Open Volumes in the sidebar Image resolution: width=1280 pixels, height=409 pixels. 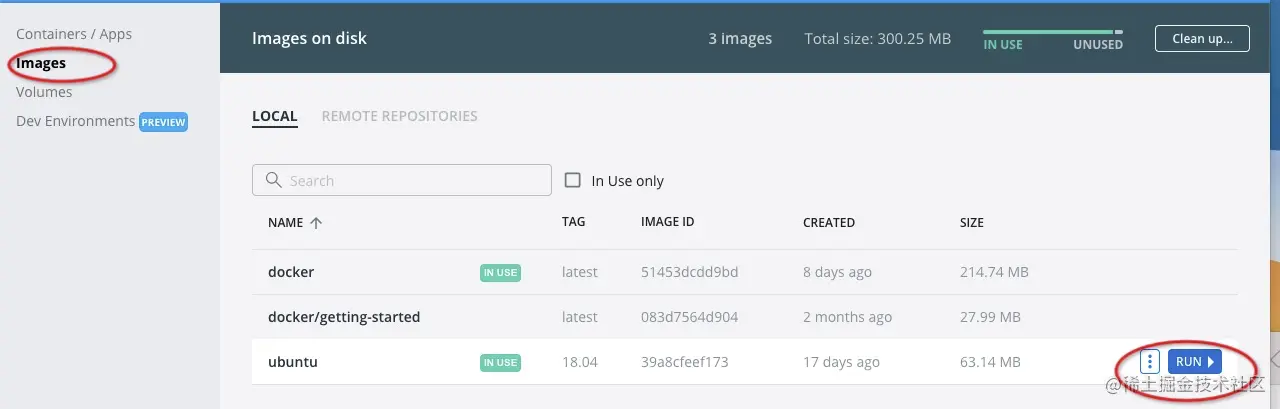point(44,92)
